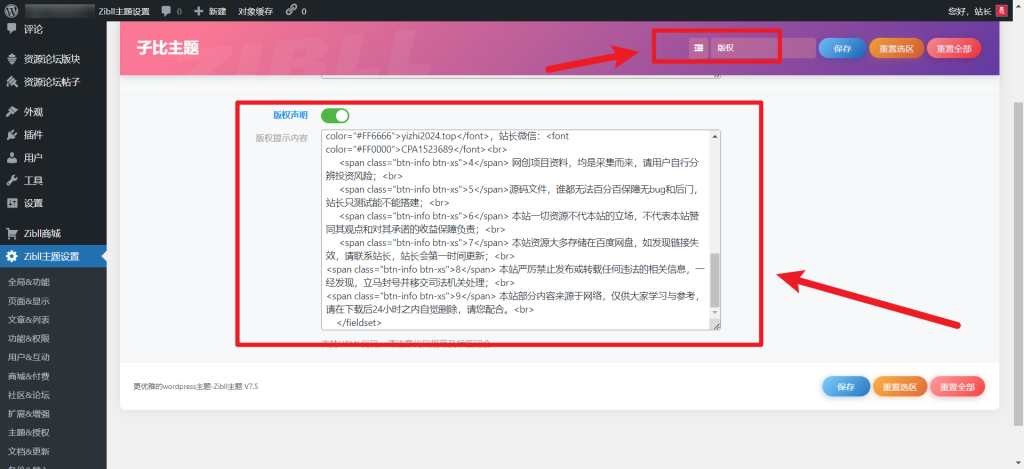Click the list icon beside search box
This screenshot has height=469, width=1024.
(699, 48)
